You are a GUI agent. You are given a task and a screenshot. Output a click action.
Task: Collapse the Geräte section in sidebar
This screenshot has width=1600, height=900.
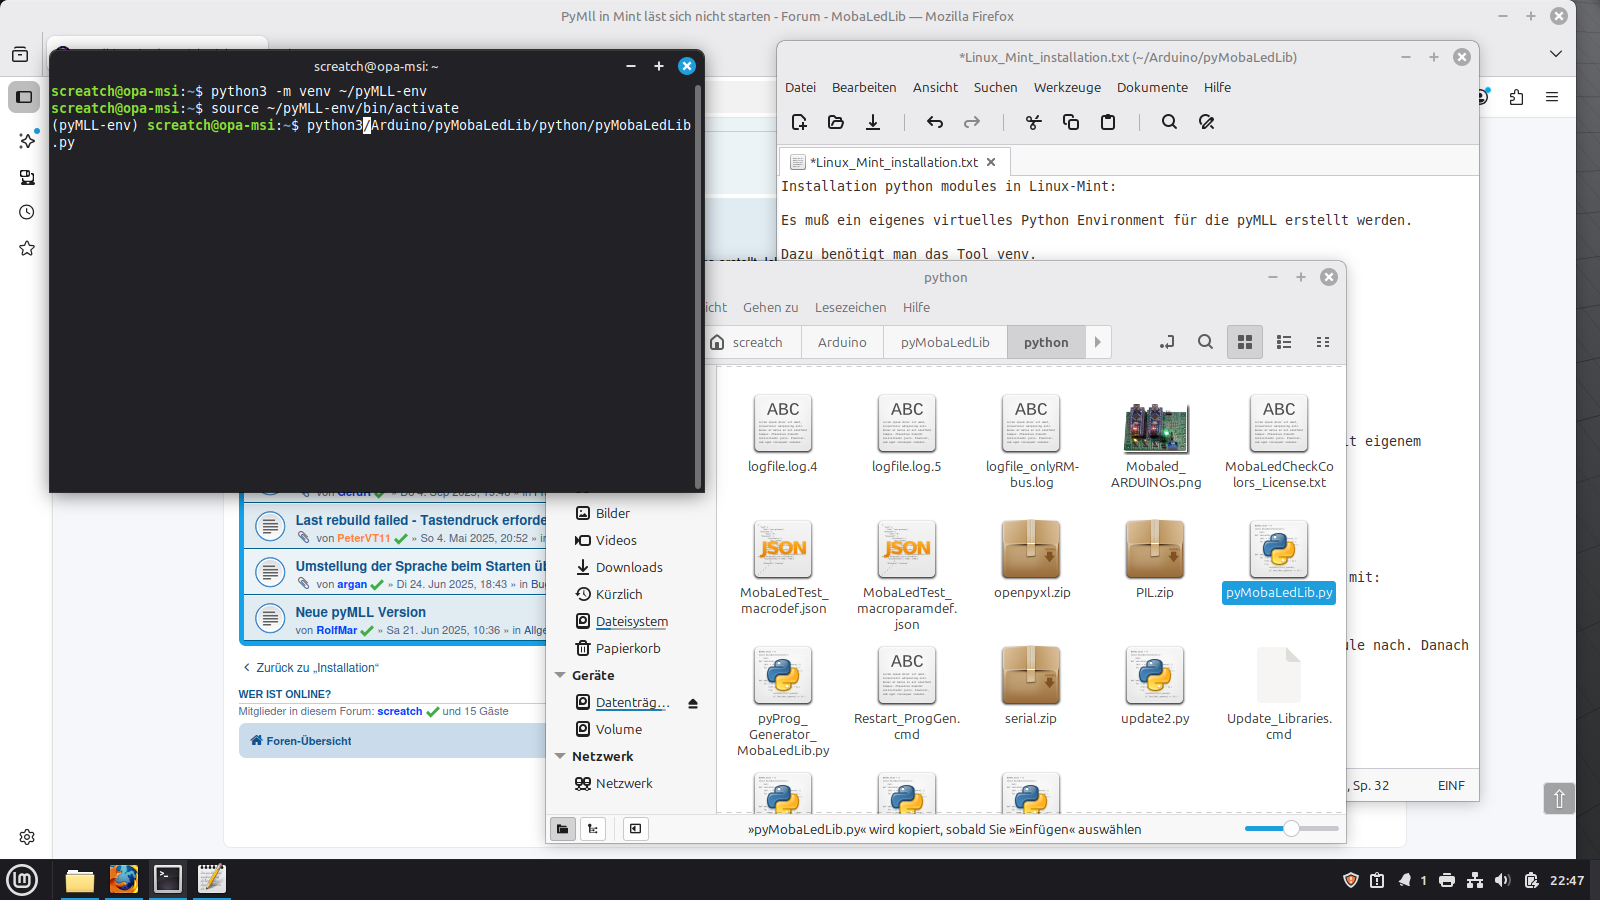tap(560, 676)
